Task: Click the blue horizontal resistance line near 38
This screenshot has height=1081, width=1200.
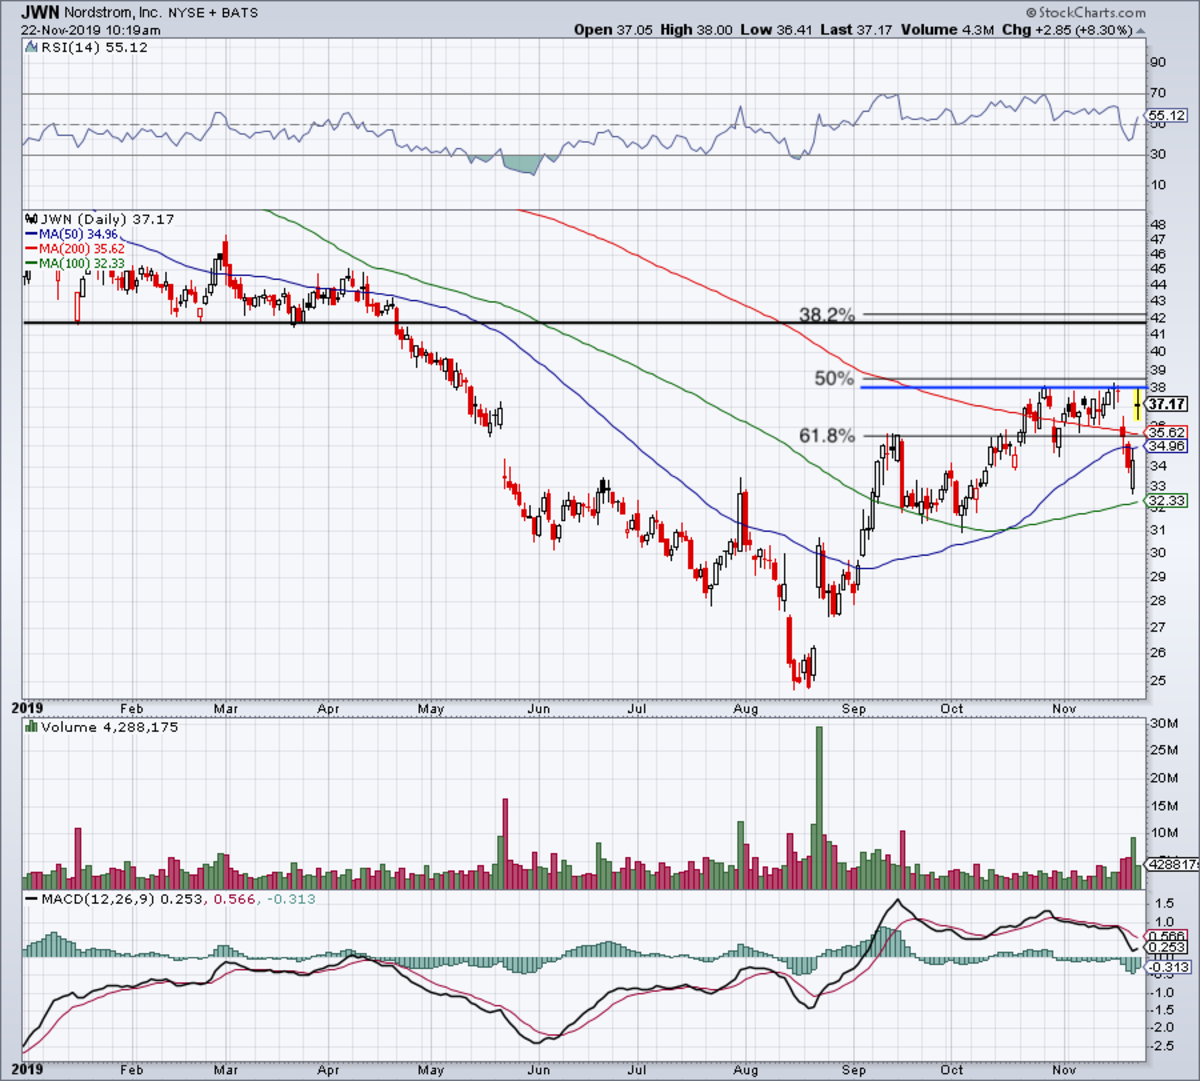Action: tap(1003, 387)
